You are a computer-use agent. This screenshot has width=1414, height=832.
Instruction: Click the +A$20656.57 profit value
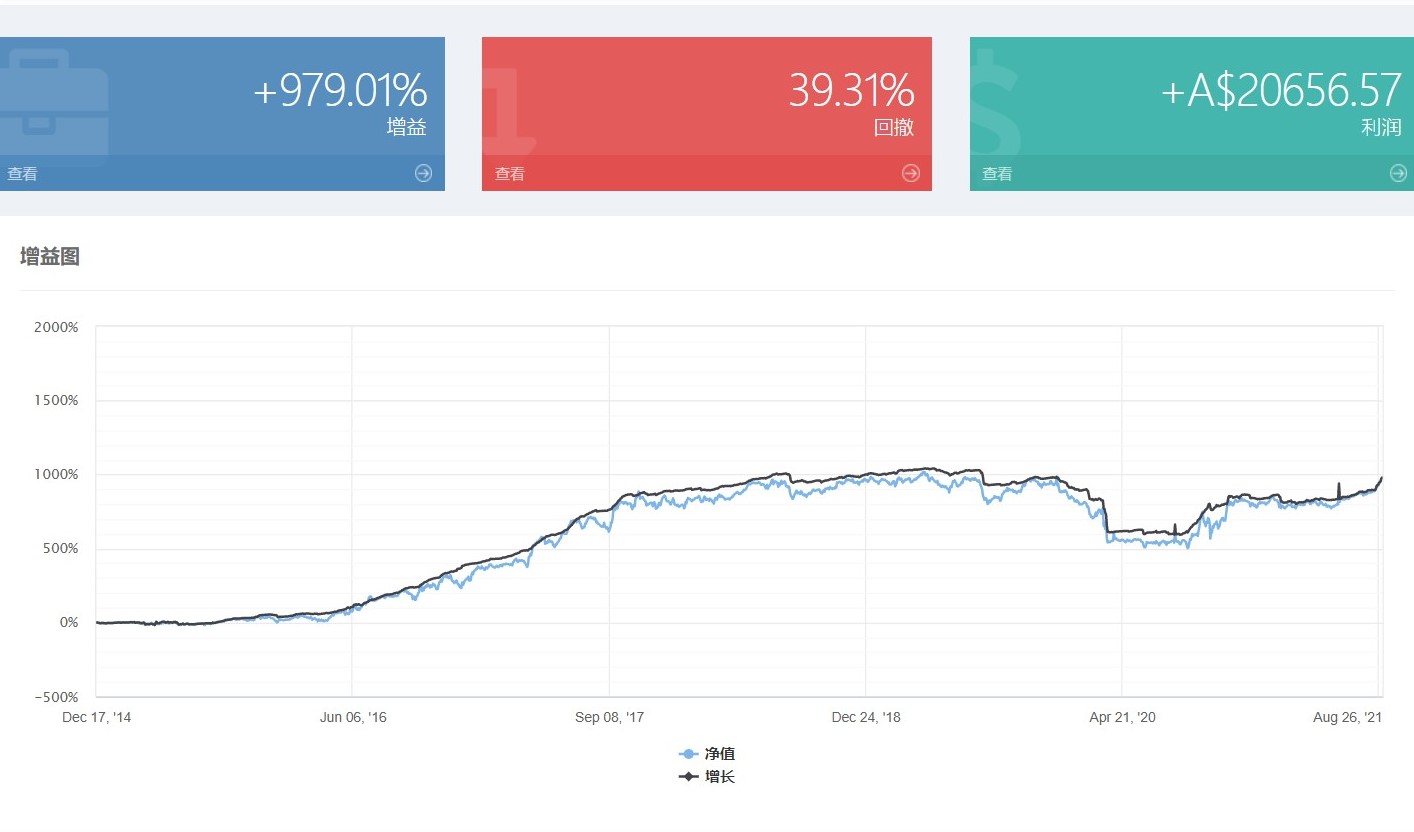point(1281,91)
